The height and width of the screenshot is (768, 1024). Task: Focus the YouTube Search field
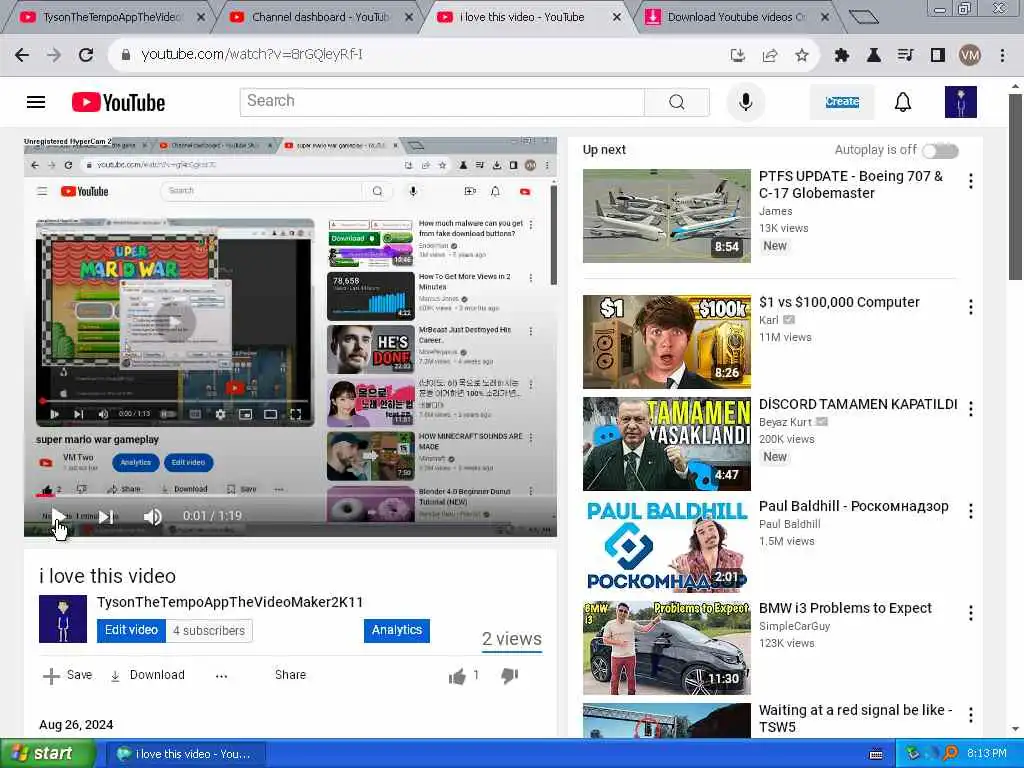(x=442, y=102)
